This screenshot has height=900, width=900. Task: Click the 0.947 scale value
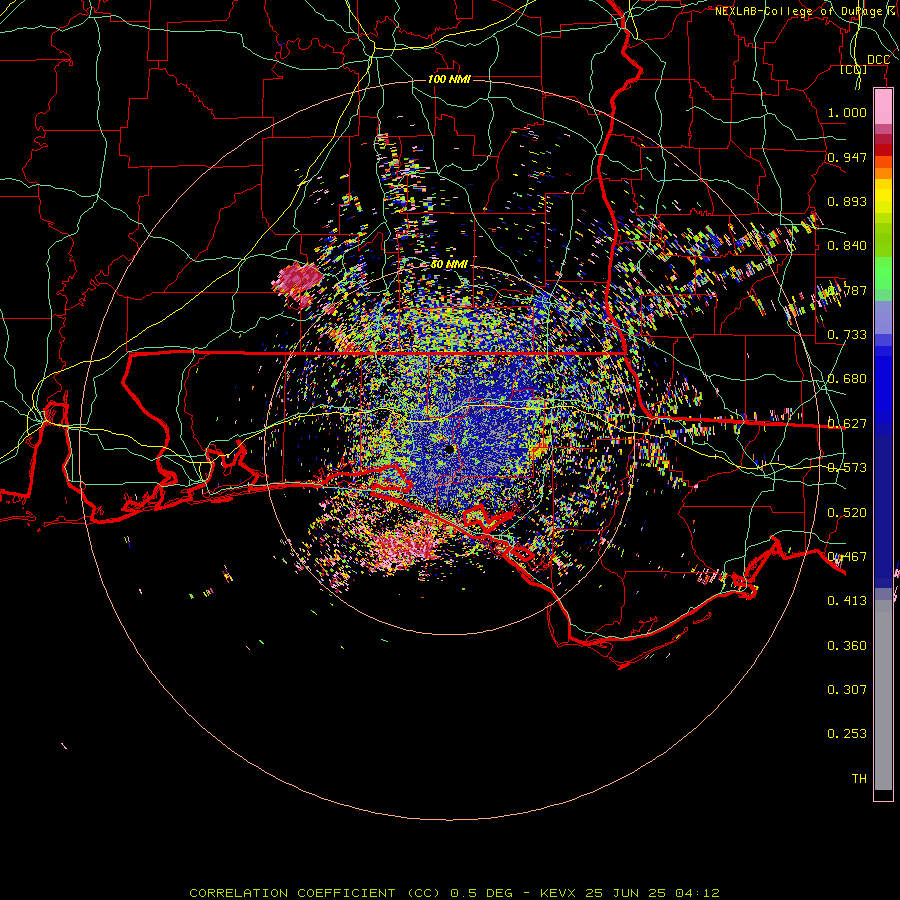click(847, 157)
